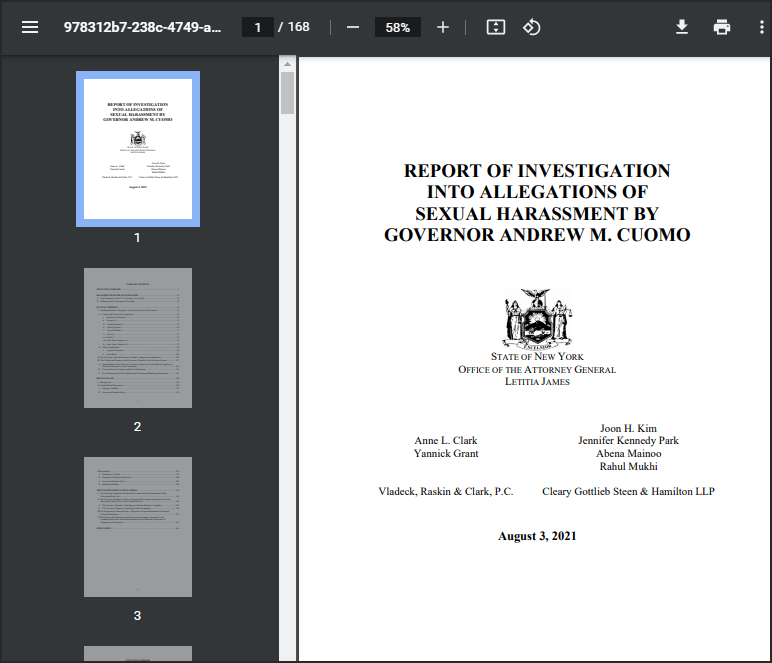
Task: Click the August 3, 2021 date text
Action: [x=537, y=536]
